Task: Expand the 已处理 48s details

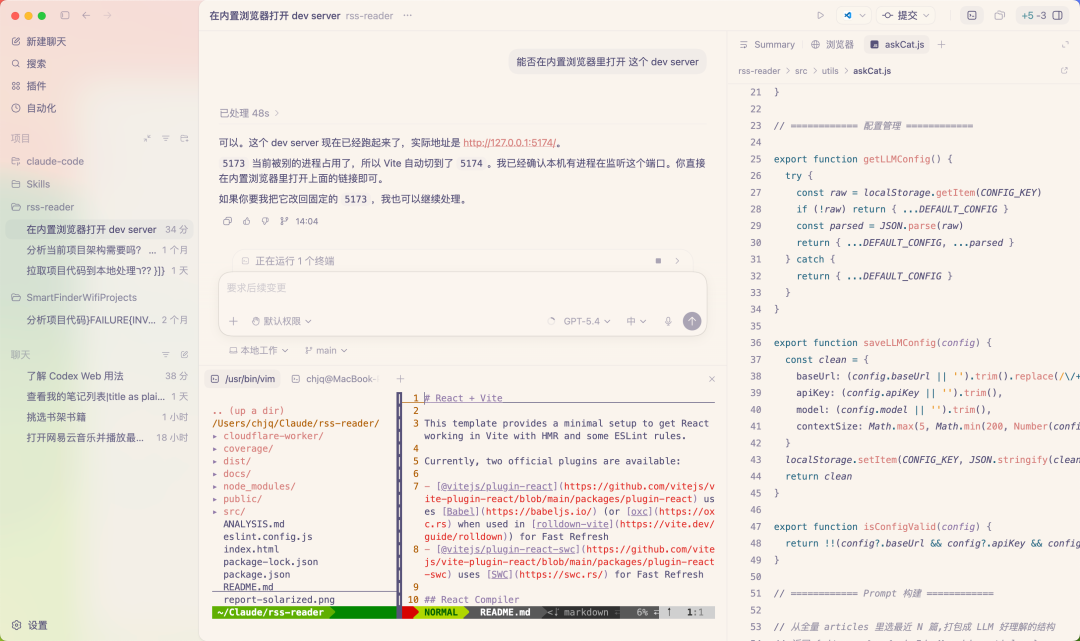Action: tap(249, 113)
